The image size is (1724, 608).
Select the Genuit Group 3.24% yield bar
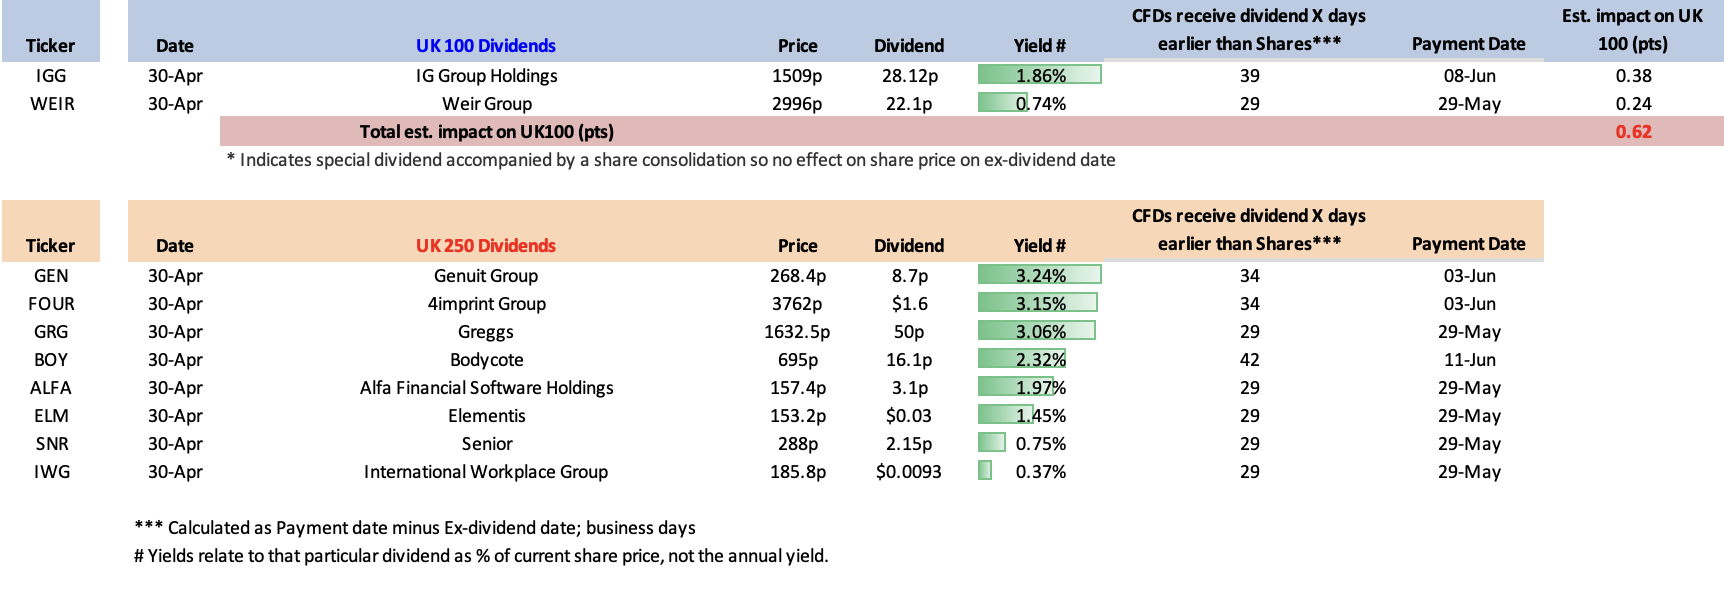(1039, 276)
